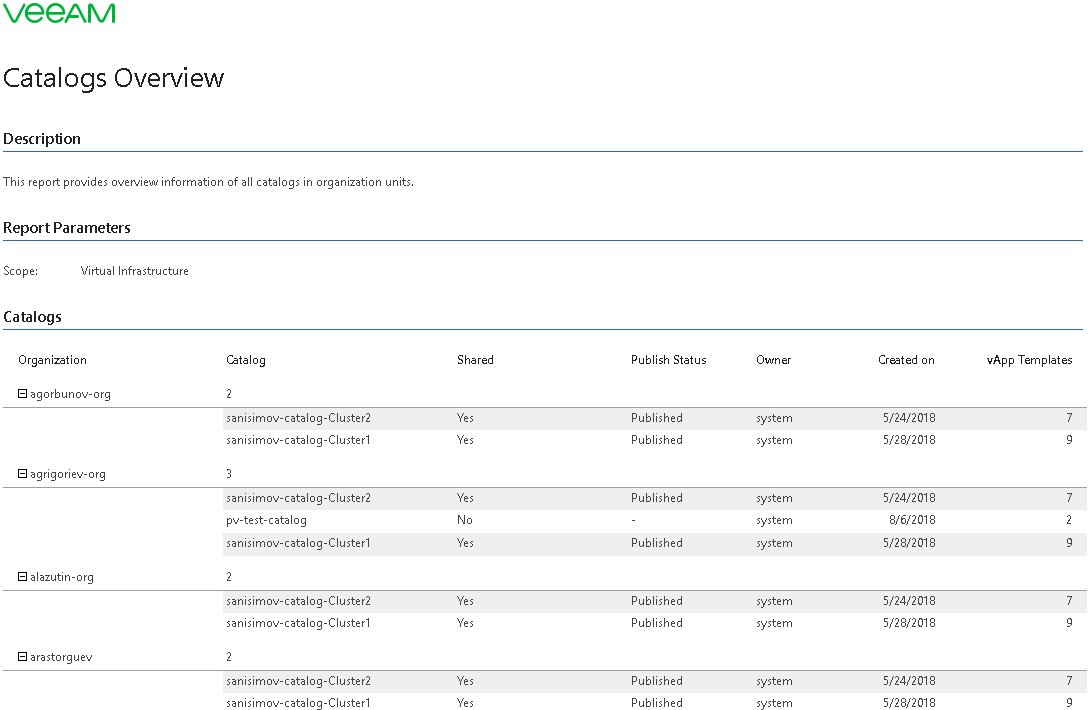1088x710 pixels.
Task: Click the Report Parameters section heading
Action: click(x=67, y=228)
